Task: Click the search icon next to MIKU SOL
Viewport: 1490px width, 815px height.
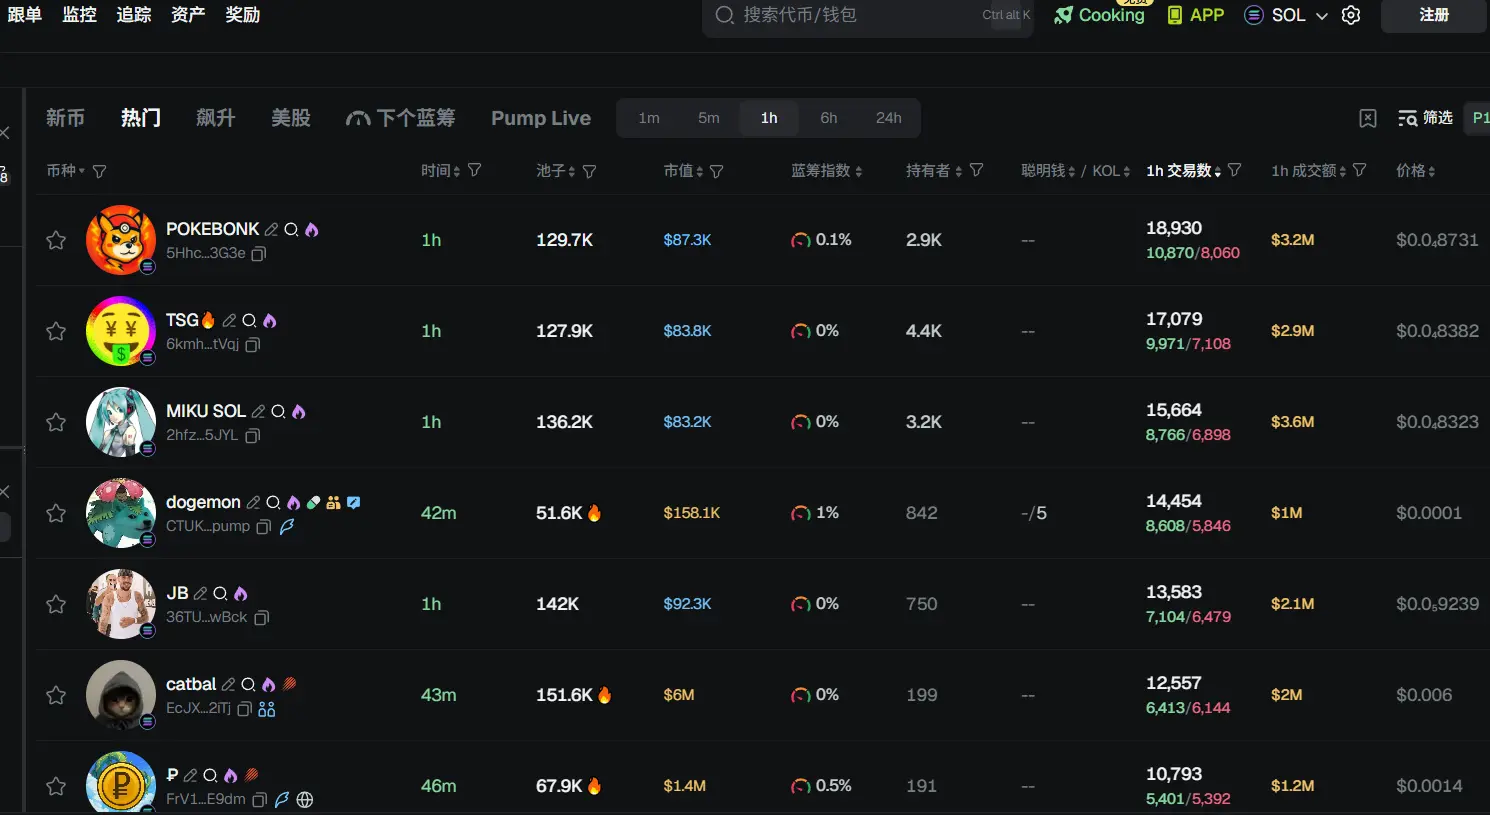Action: pos(278,411)
